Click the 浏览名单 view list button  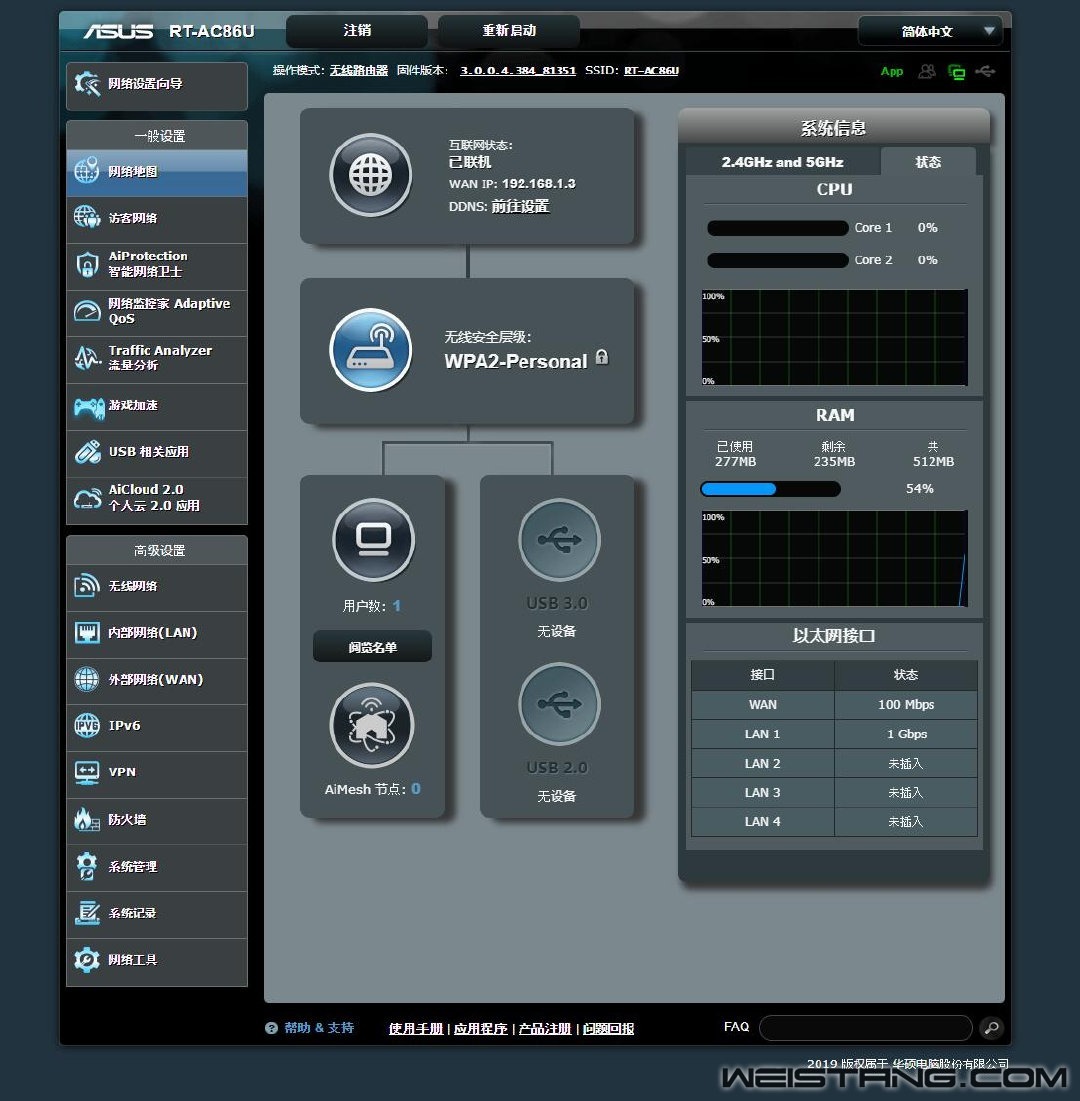372,647
